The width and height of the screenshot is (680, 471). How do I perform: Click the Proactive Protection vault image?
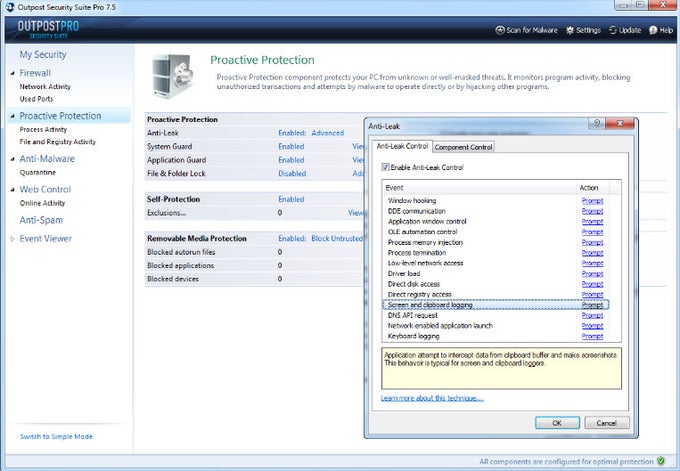tap(173, 76)
